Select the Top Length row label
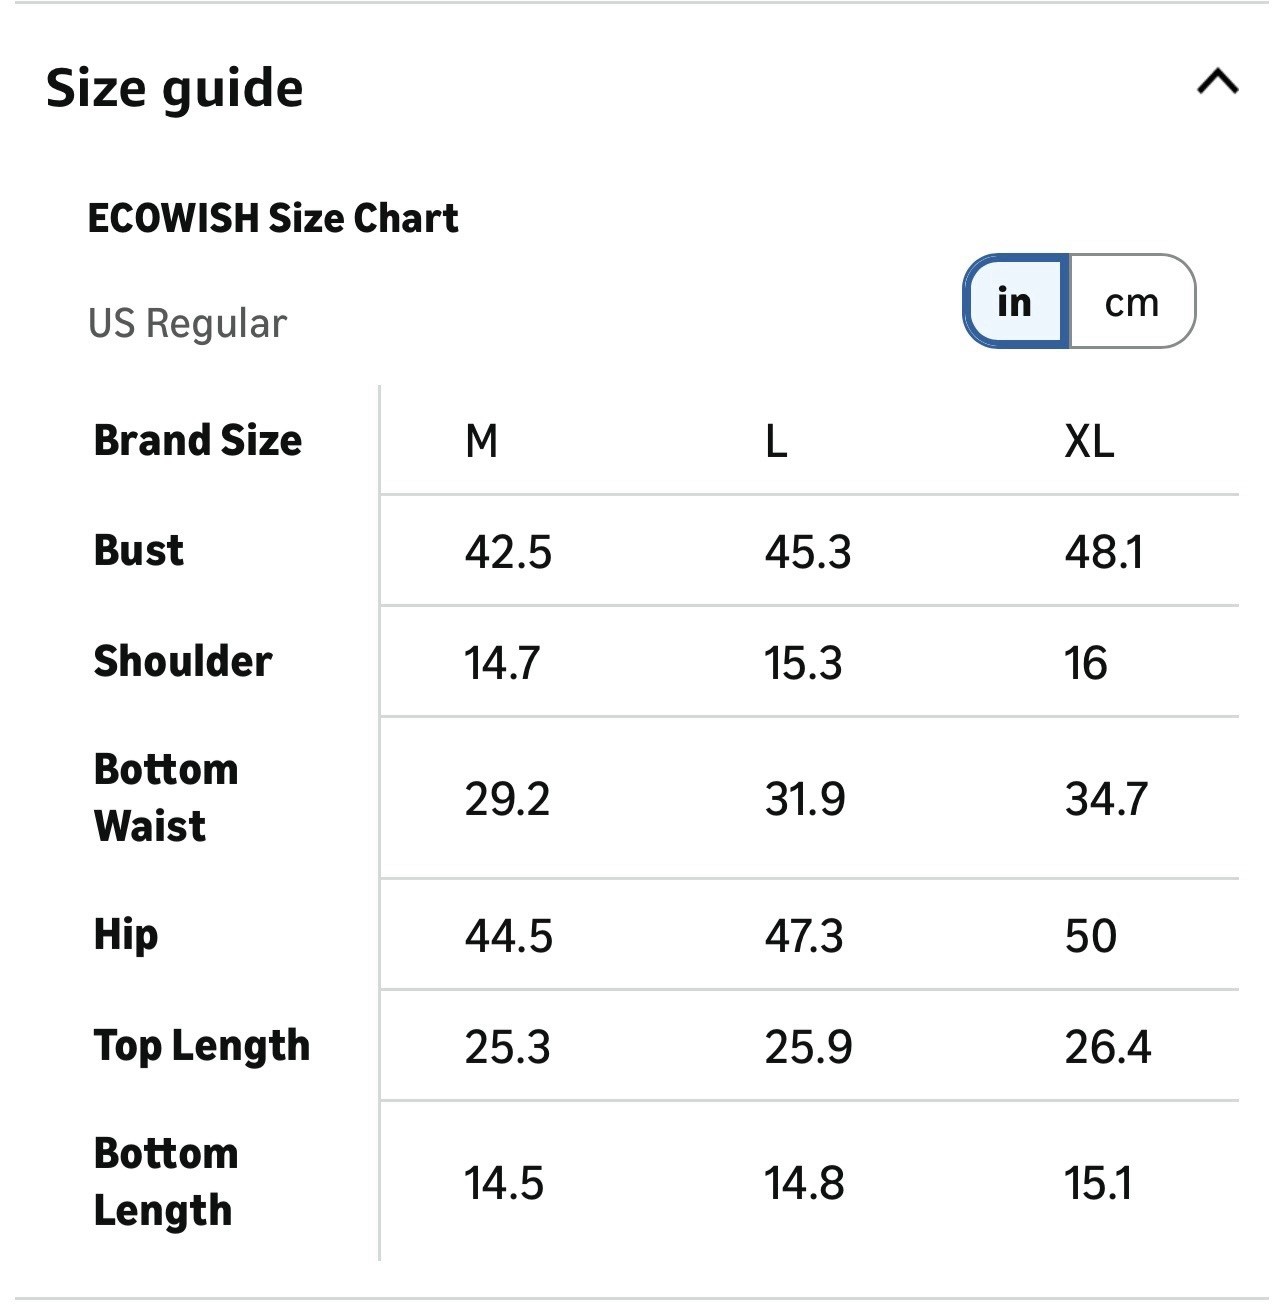Viewport: 1284px width, 1313px height. (x=202, y=1046)
